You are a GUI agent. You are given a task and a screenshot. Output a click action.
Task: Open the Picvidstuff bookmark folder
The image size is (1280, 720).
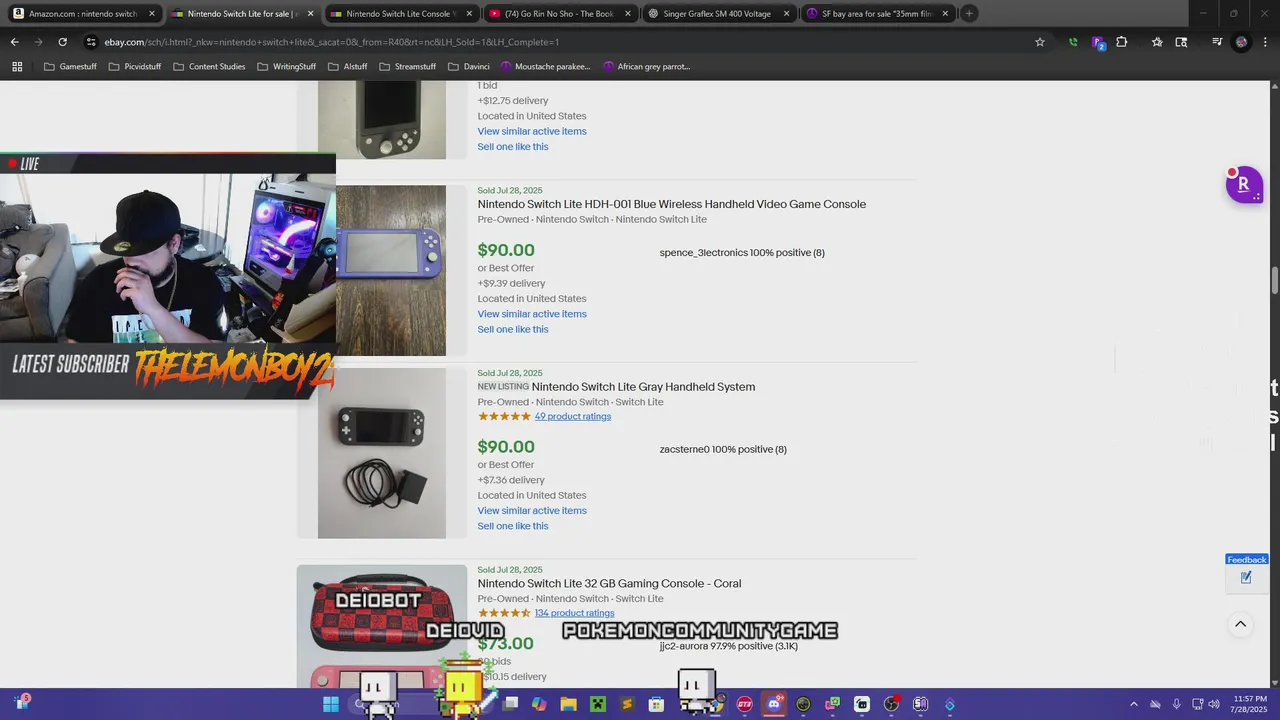tap(135, 67)
